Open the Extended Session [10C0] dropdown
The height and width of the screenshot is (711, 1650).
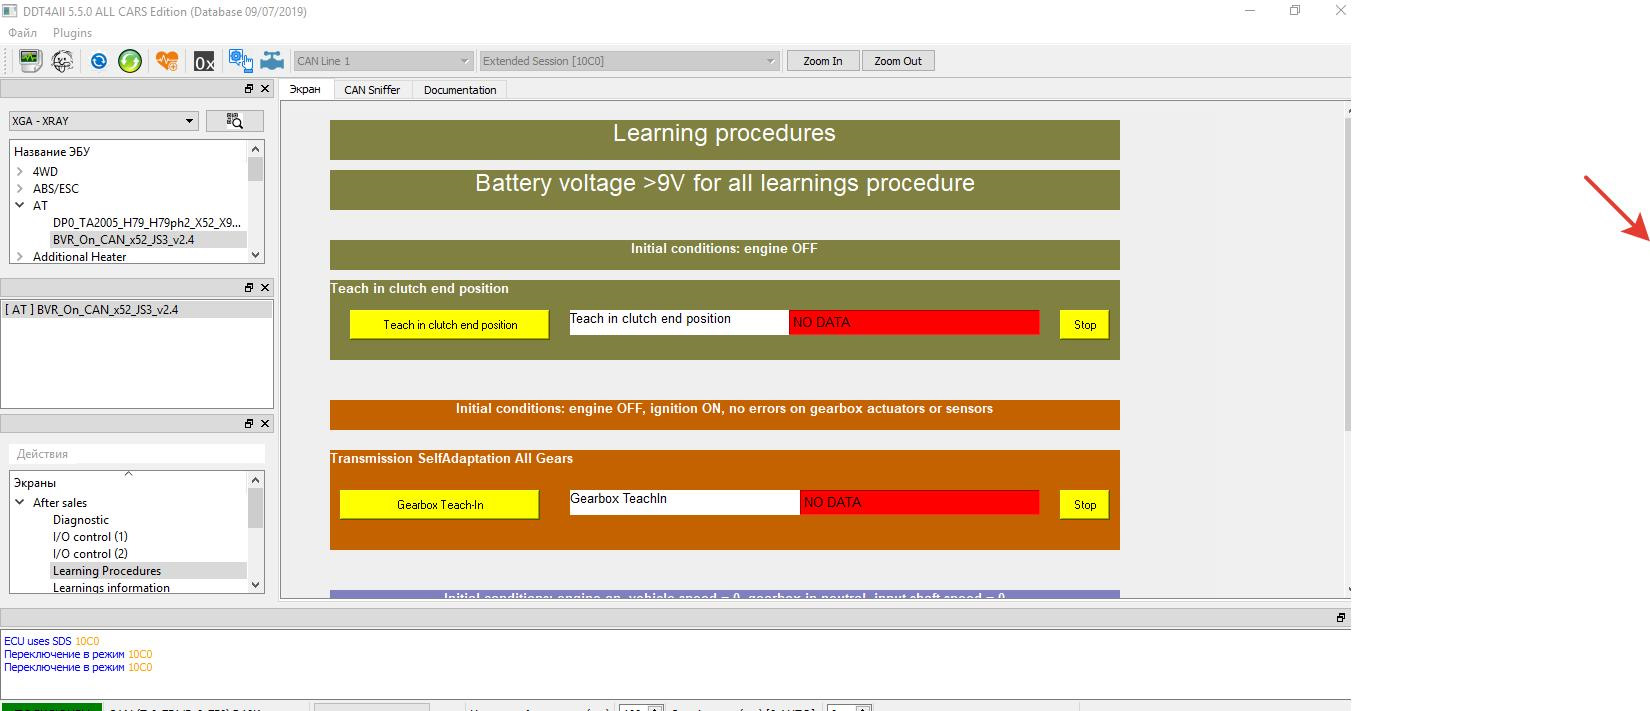(629, 61)
